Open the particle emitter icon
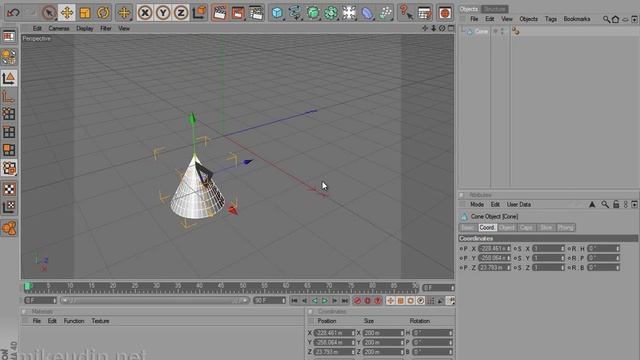 pos(385,13)
